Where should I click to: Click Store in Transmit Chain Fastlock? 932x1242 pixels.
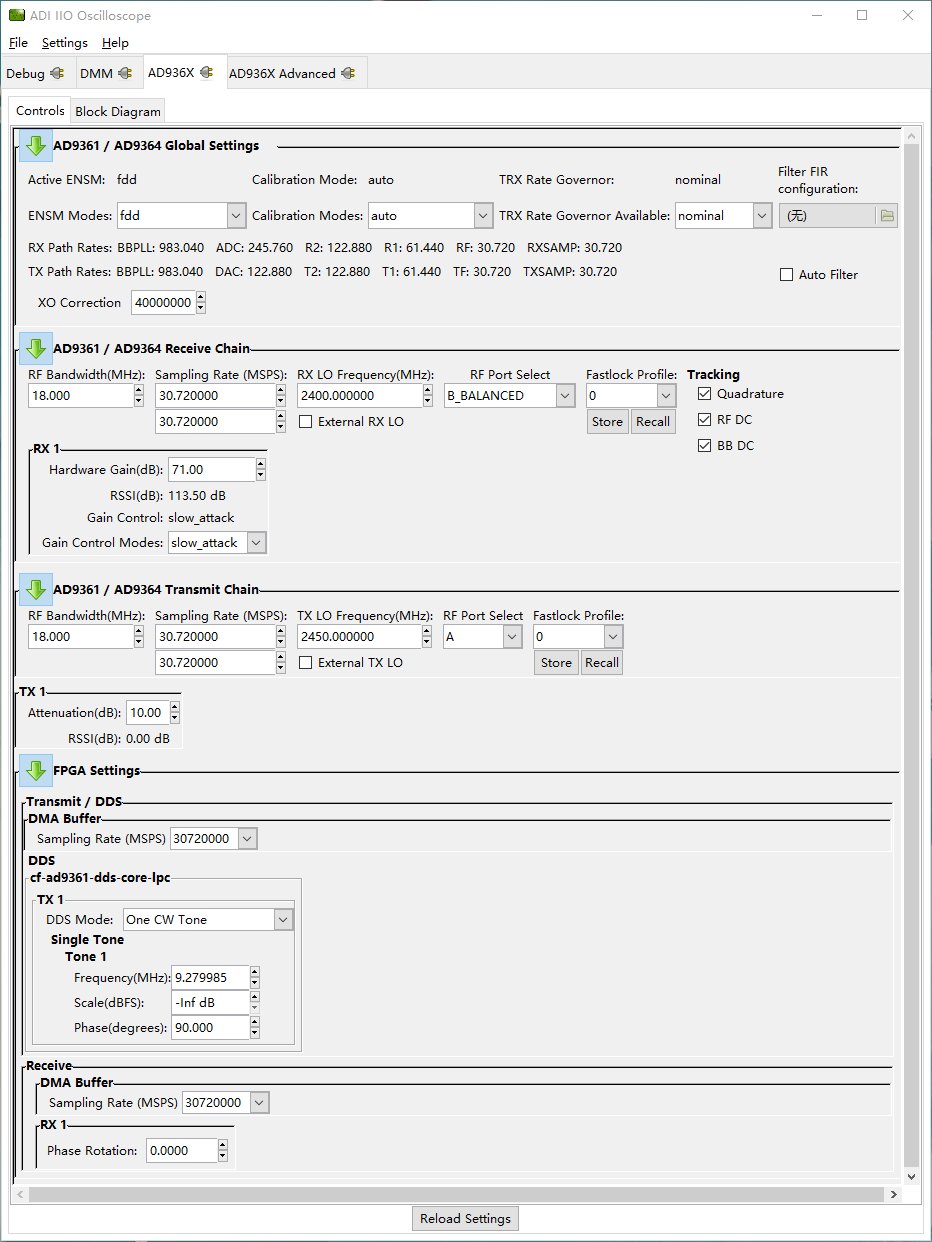coord(556,663)
